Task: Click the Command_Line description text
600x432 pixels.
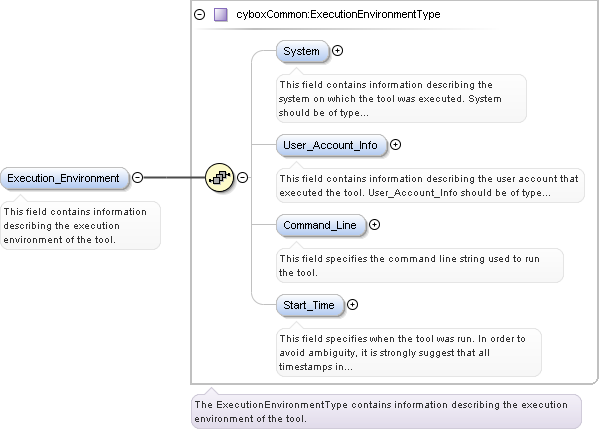Action: [x=418, y=265]
